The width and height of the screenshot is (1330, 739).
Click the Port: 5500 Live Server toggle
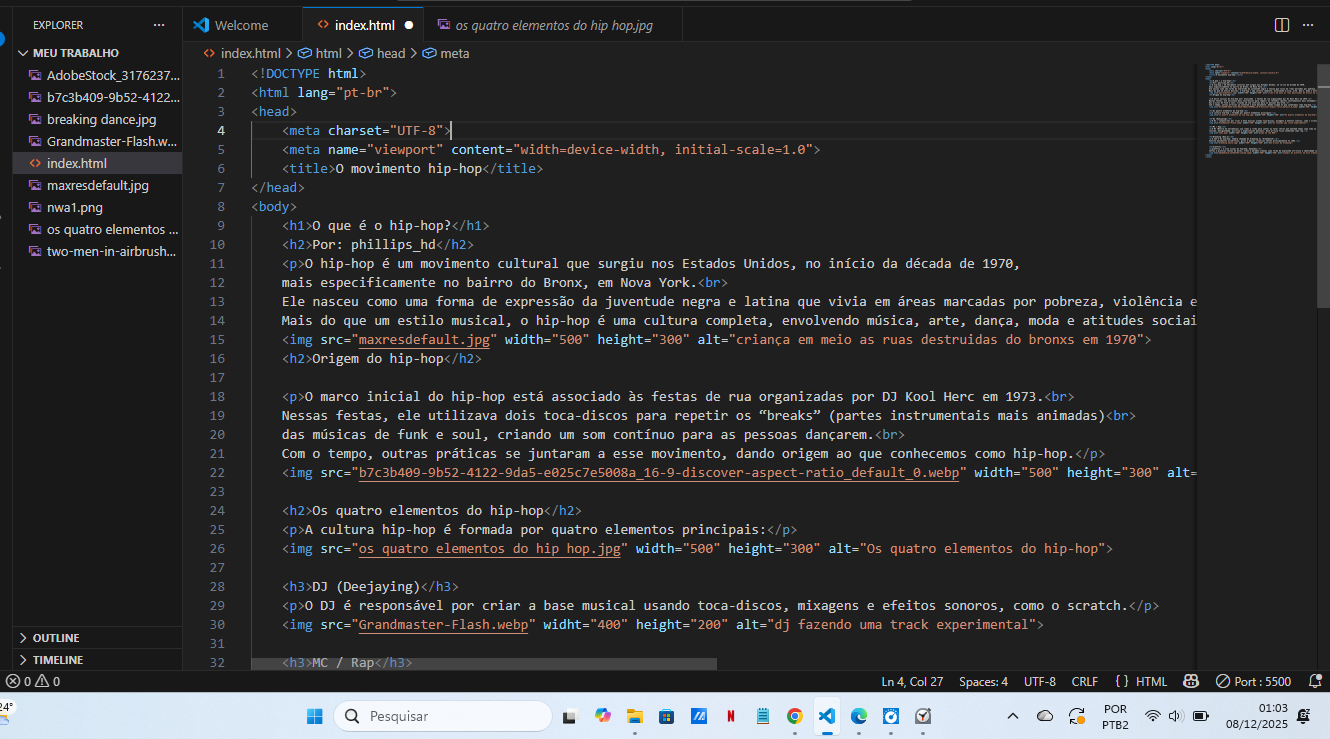tap(1253, 681)
